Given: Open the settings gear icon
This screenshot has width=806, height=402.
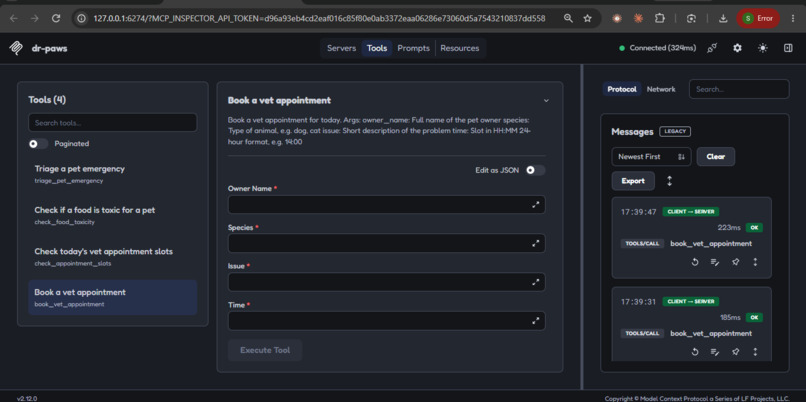Looking at the screenshot, I should point(738,48).
